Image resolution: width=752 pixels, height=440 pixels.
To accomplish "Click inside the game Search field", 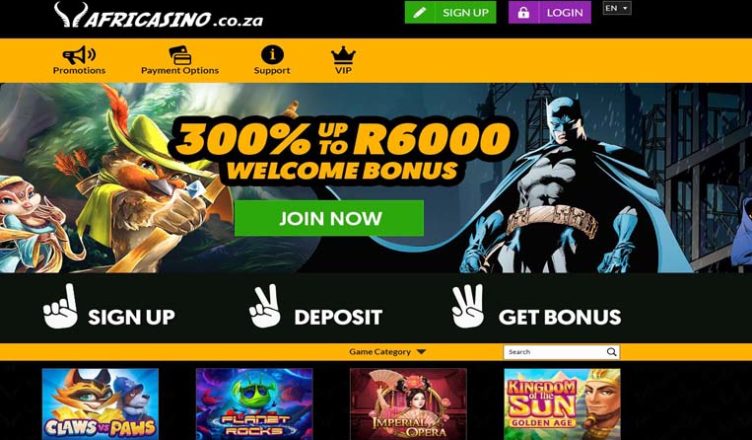I will point(555,352).
